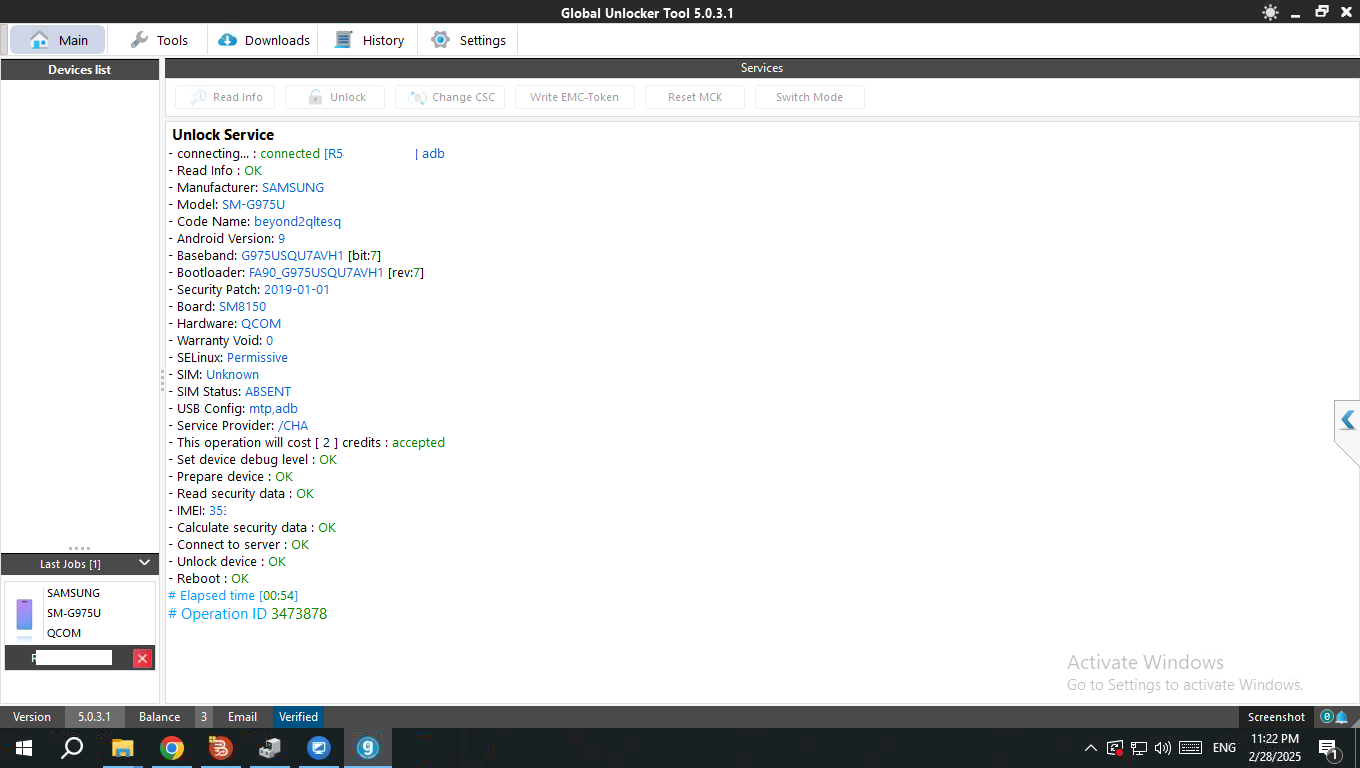1360x768 pixels.
Task: Remove the last job with red X
Action: pos(142,658)
